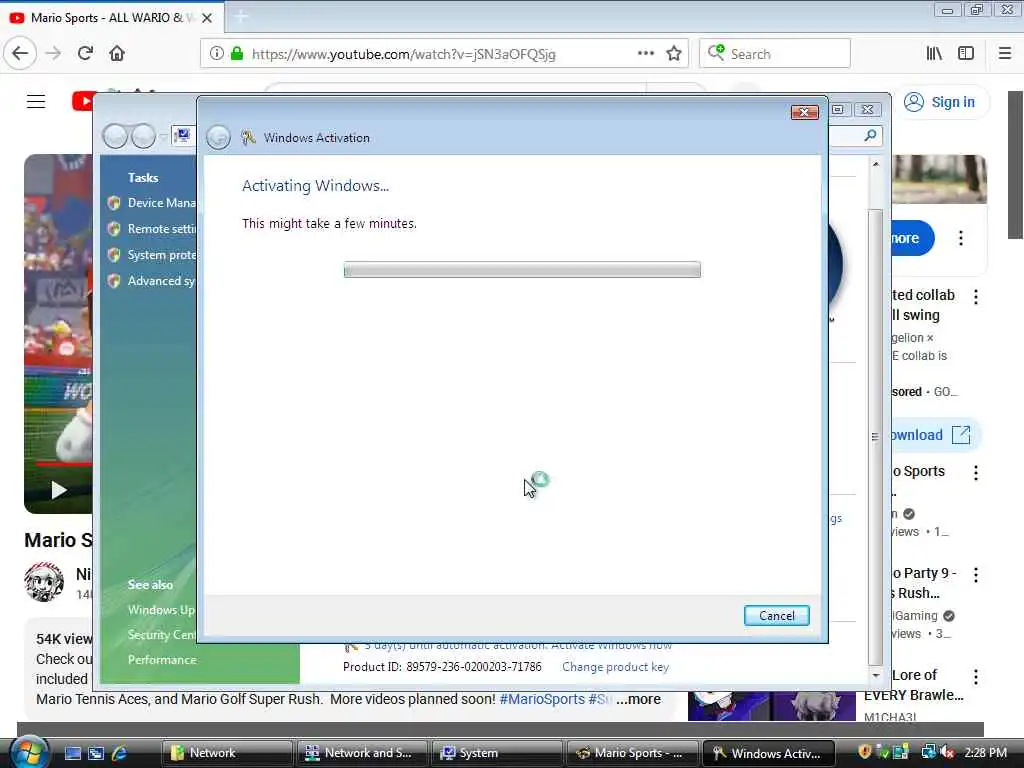This screenshot has height=768, width=1024.
Task: Click the green padlock security icon
Action: pyautogui.click(x=237, y=54)
